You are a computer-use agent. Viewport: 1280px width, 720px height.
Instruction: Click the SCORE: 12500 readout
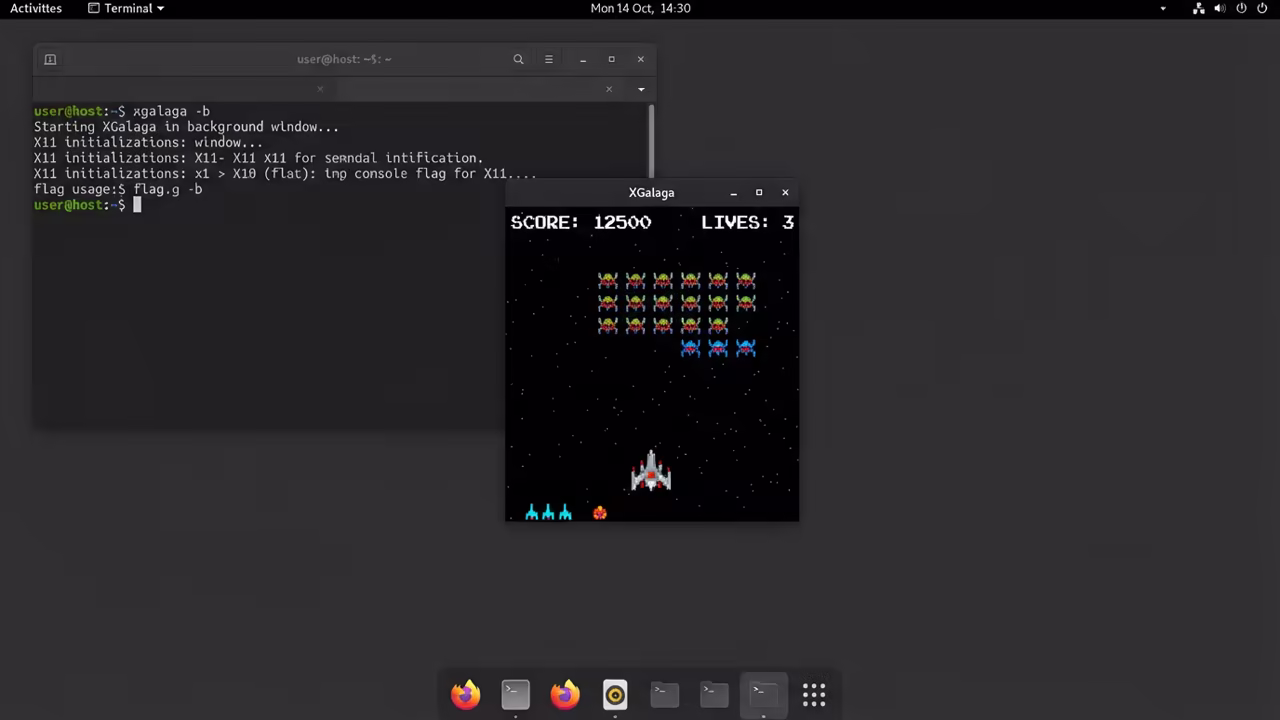tap(581, 222)
